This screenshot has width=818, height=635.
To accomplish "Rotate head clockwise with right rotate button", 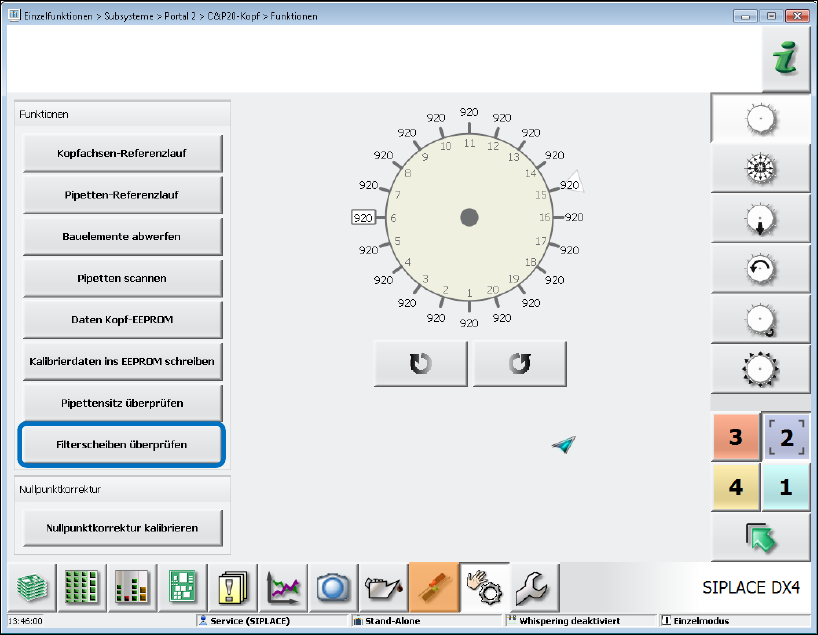I will tap(519, 364).
